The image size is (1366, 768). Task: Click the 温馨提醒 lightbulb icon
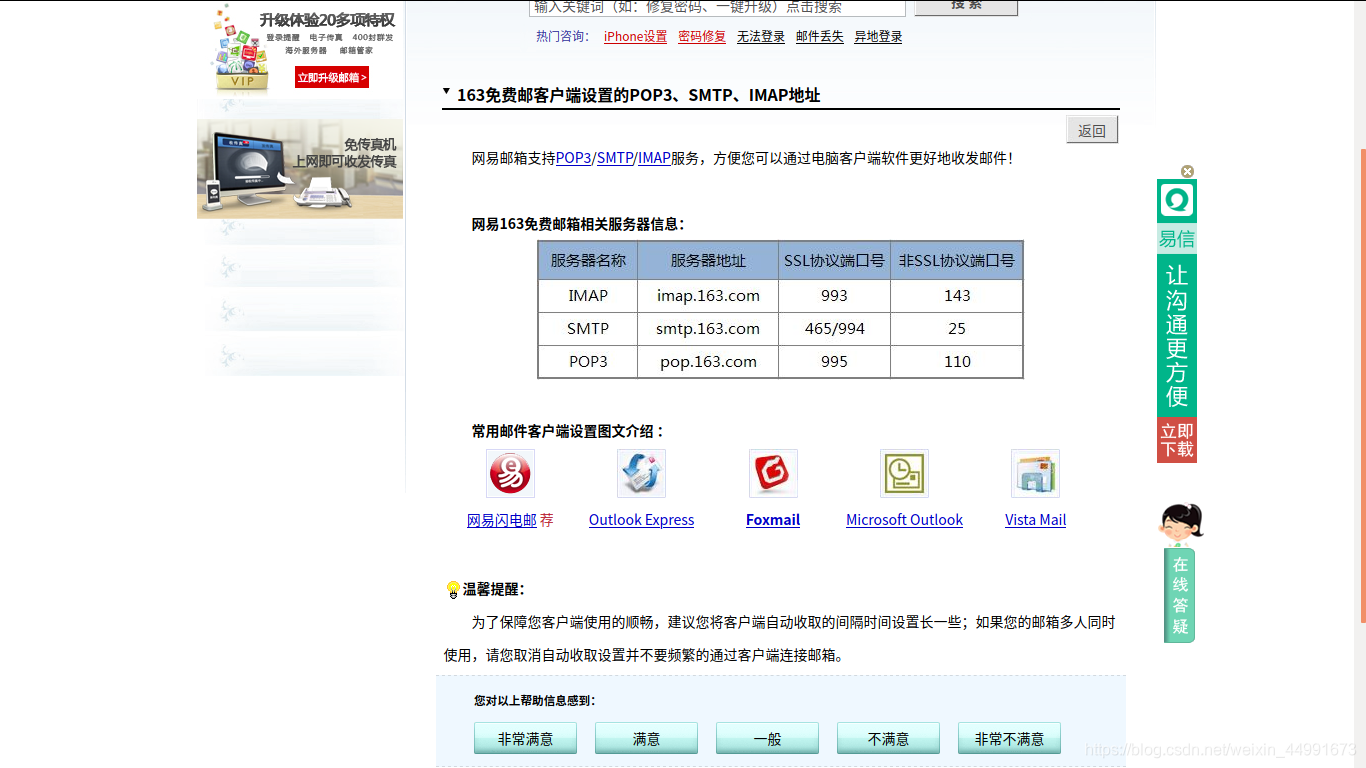452,590
